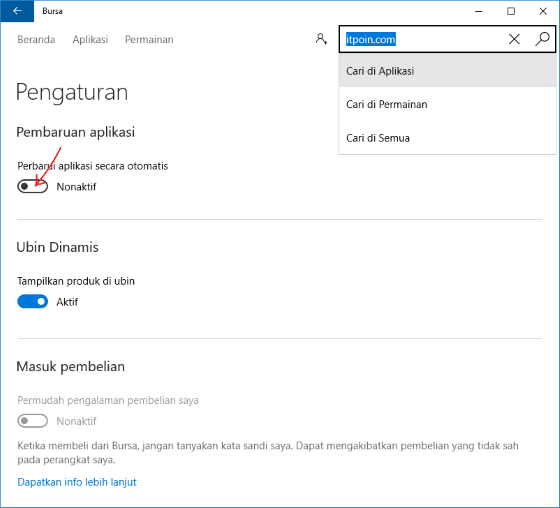
Task: Minimize the Bursa window
Action: point(479,11)
